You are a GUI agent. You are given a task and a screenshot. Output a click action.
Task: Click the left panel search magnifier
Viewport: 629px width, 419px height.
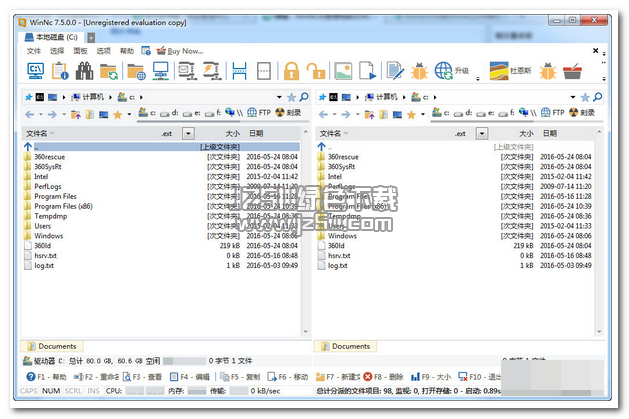click(x=304, y=97)
